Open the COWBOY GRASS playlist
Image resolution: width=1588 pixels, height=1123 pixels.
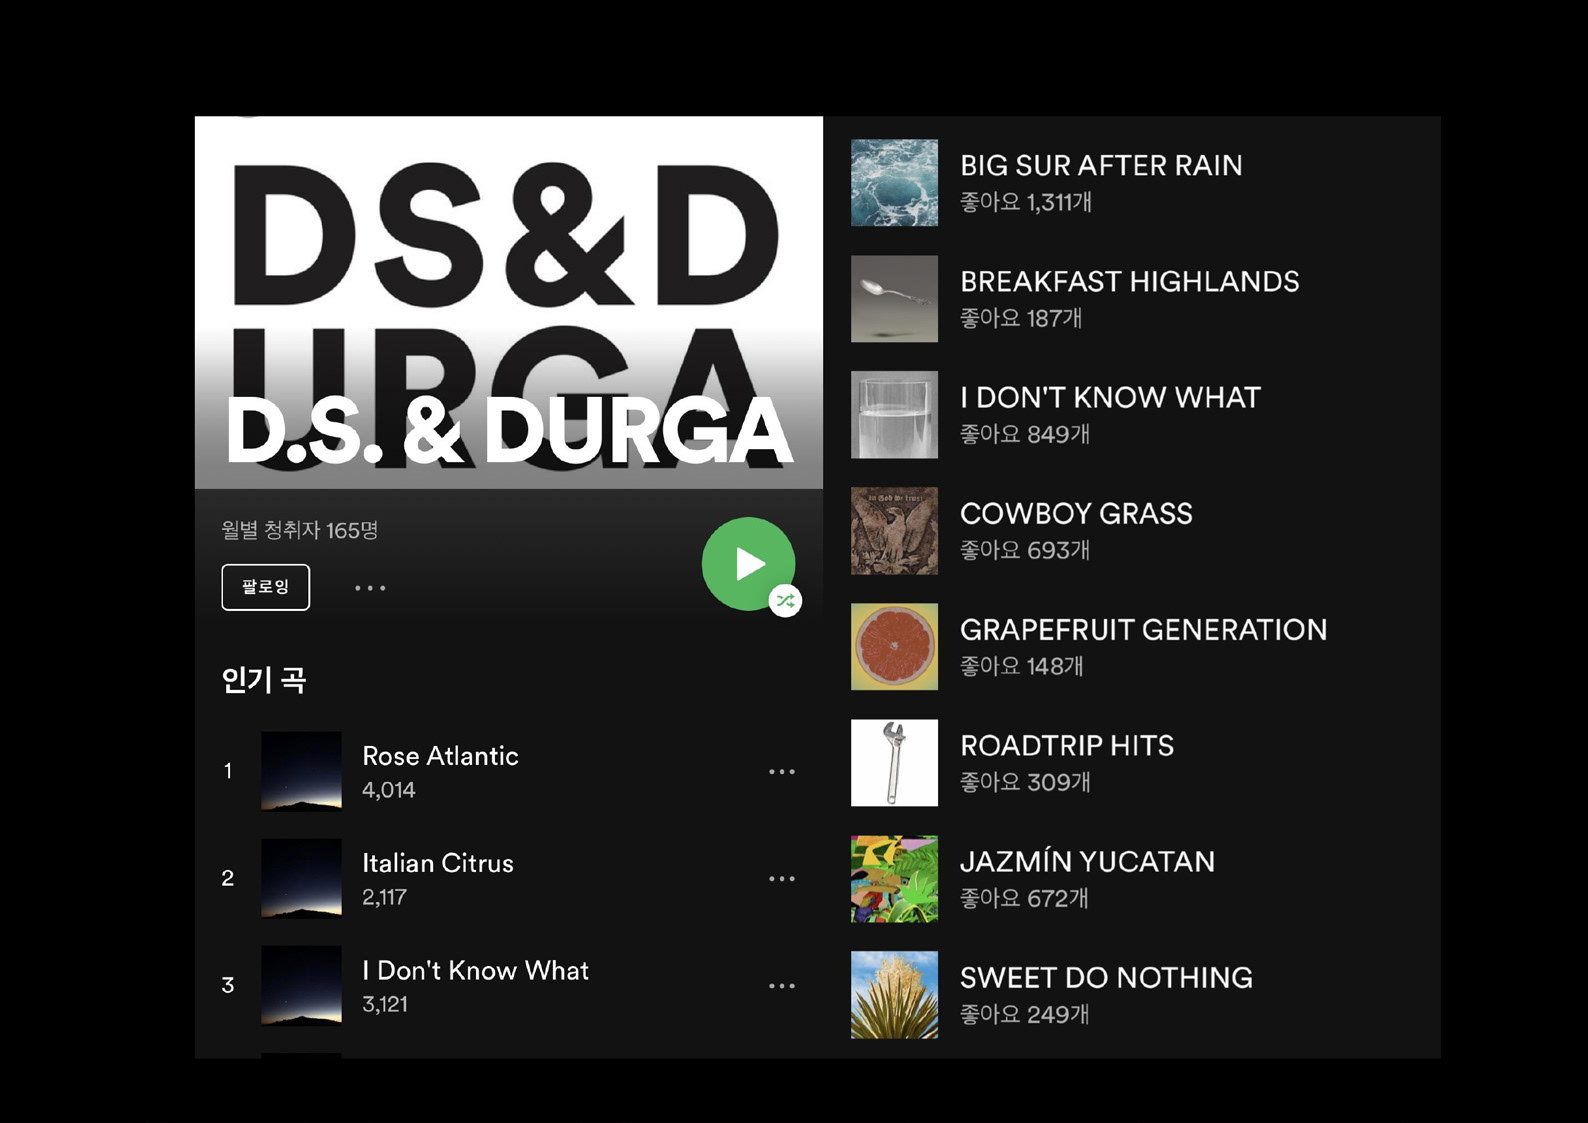tap(1076, 513)
